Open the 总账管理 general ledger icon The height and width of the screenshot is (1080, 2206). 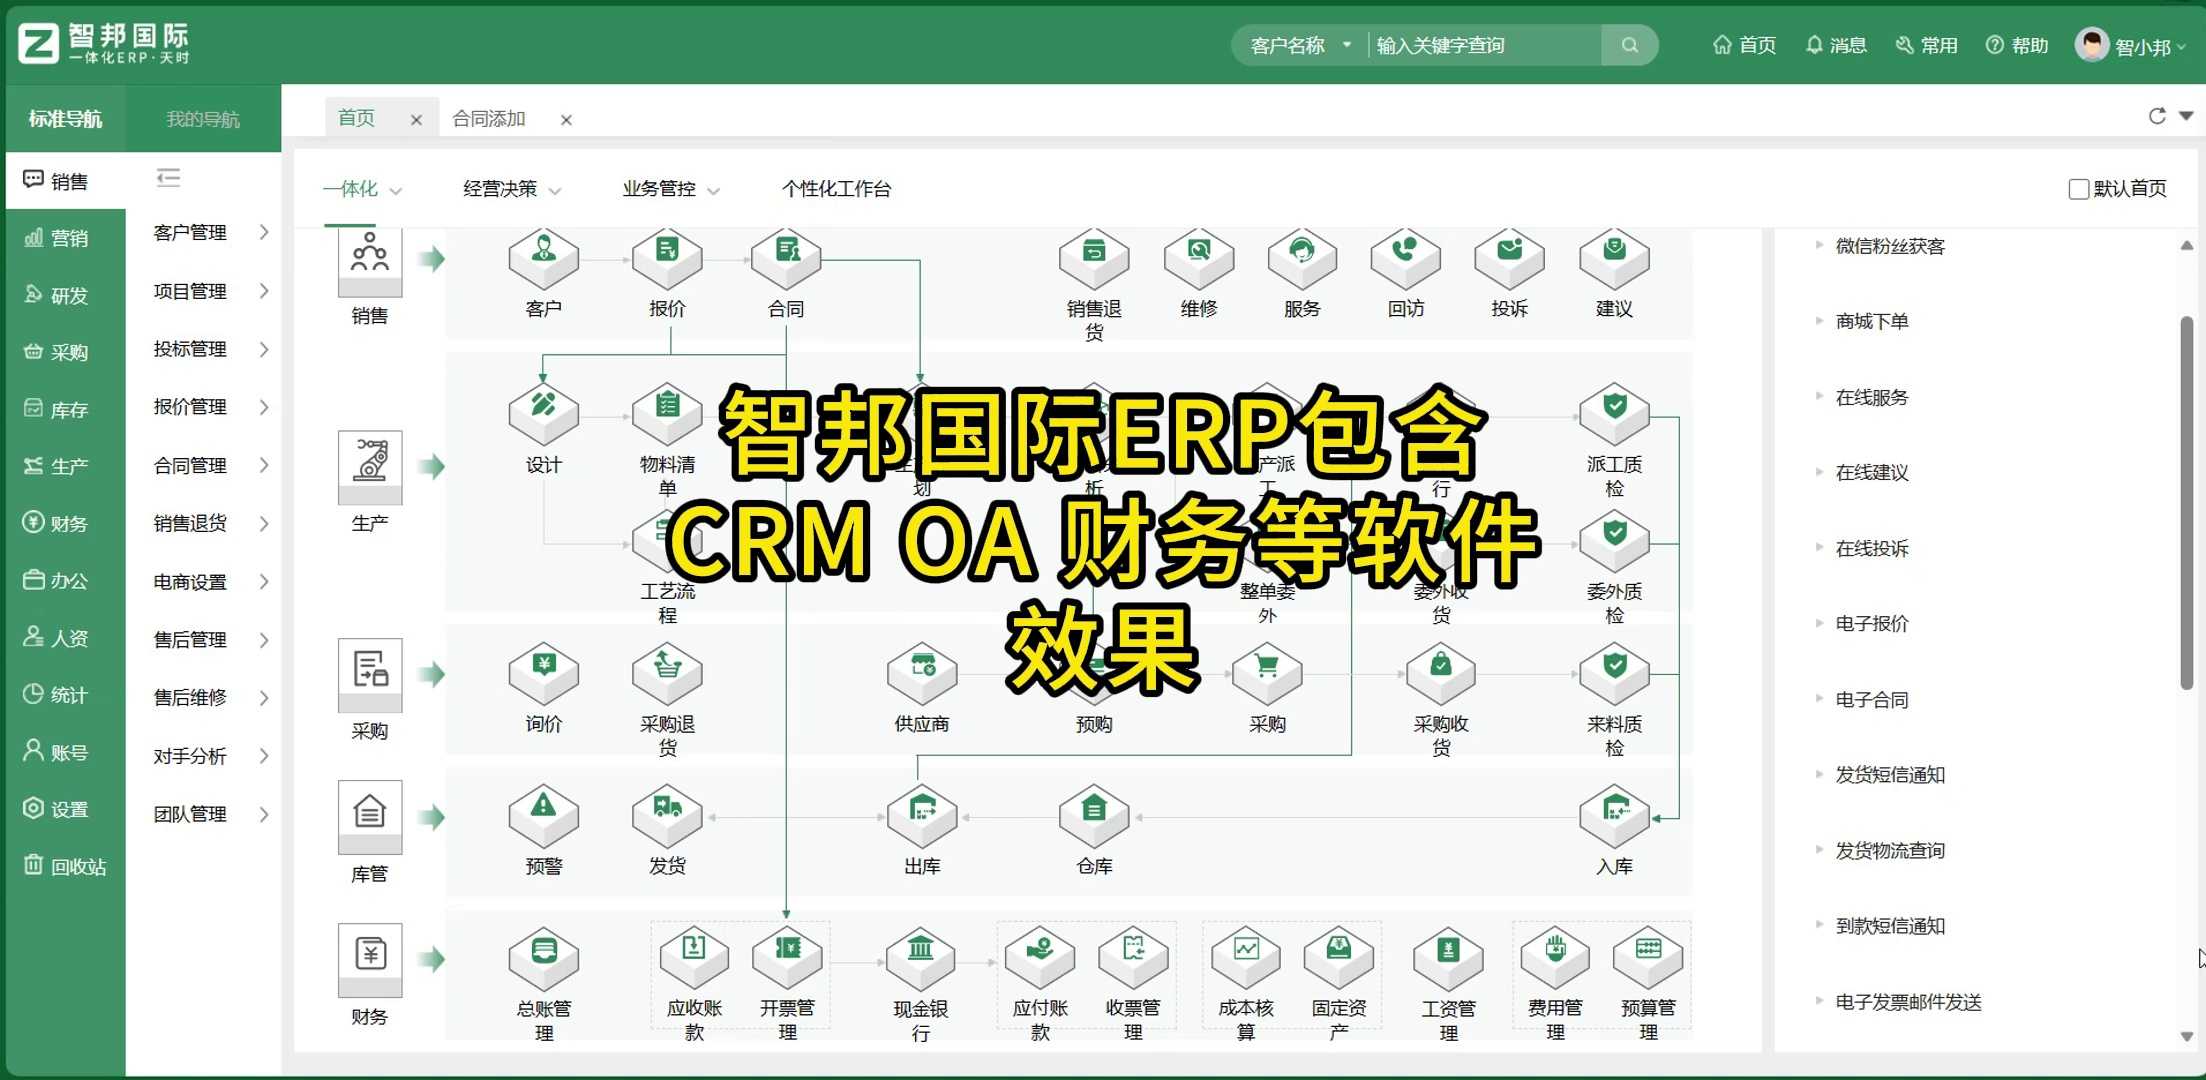click(x=543, y=958)
